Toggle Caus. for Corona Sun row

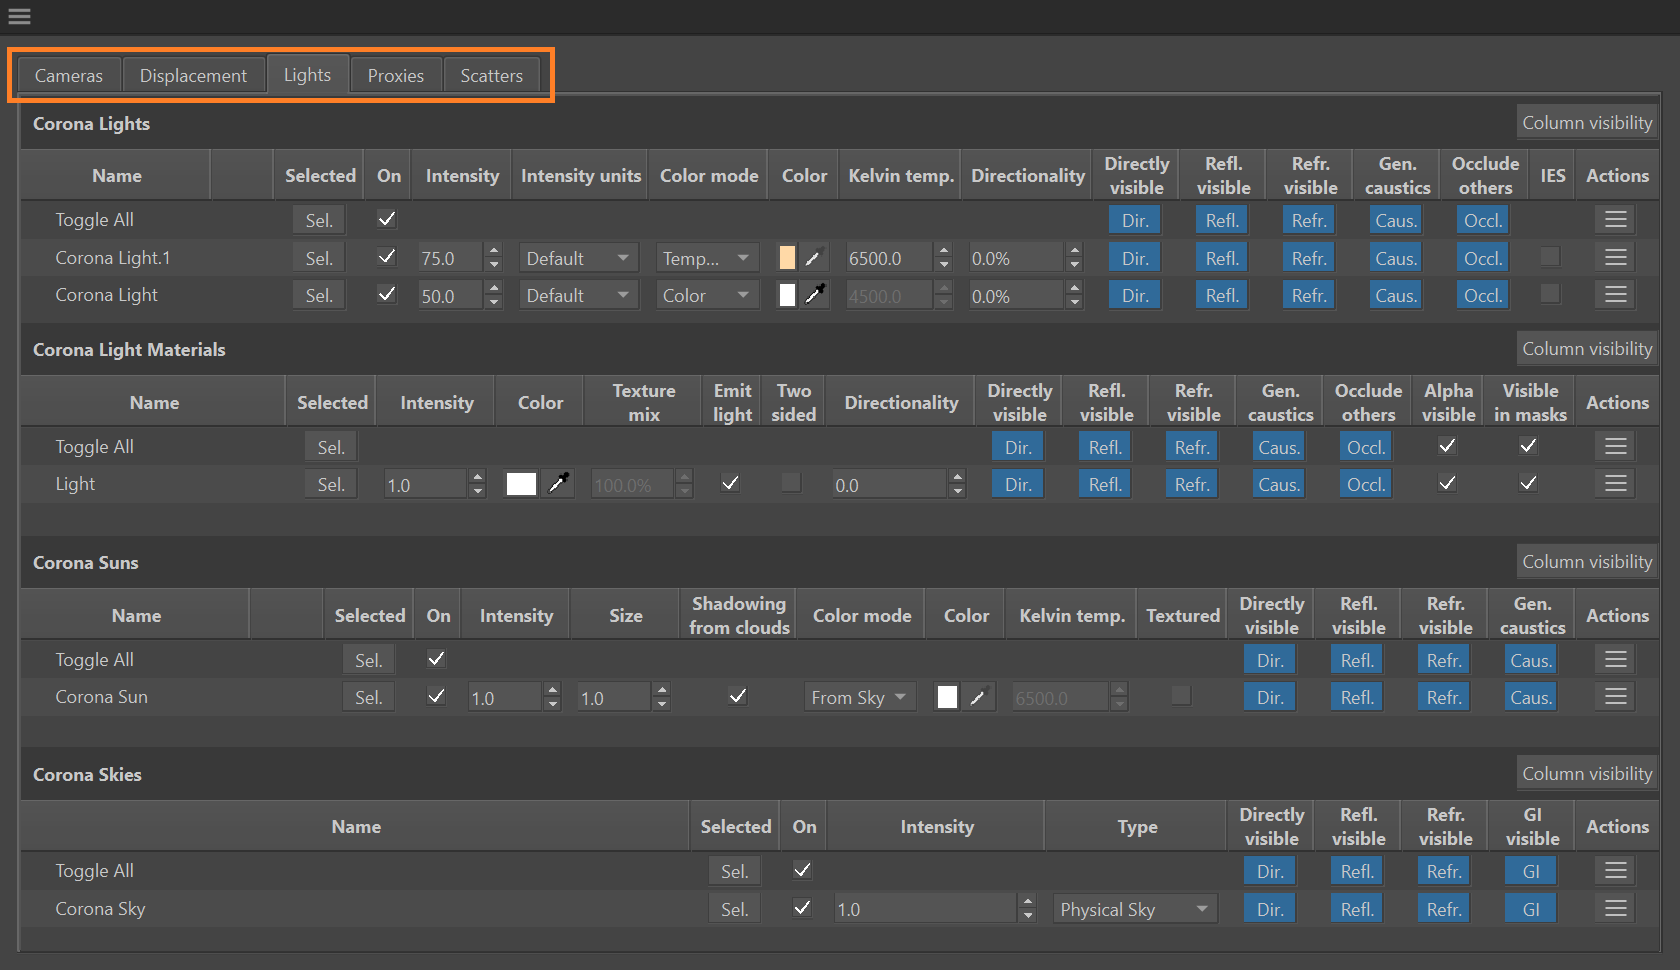[x=1531, y=697]
